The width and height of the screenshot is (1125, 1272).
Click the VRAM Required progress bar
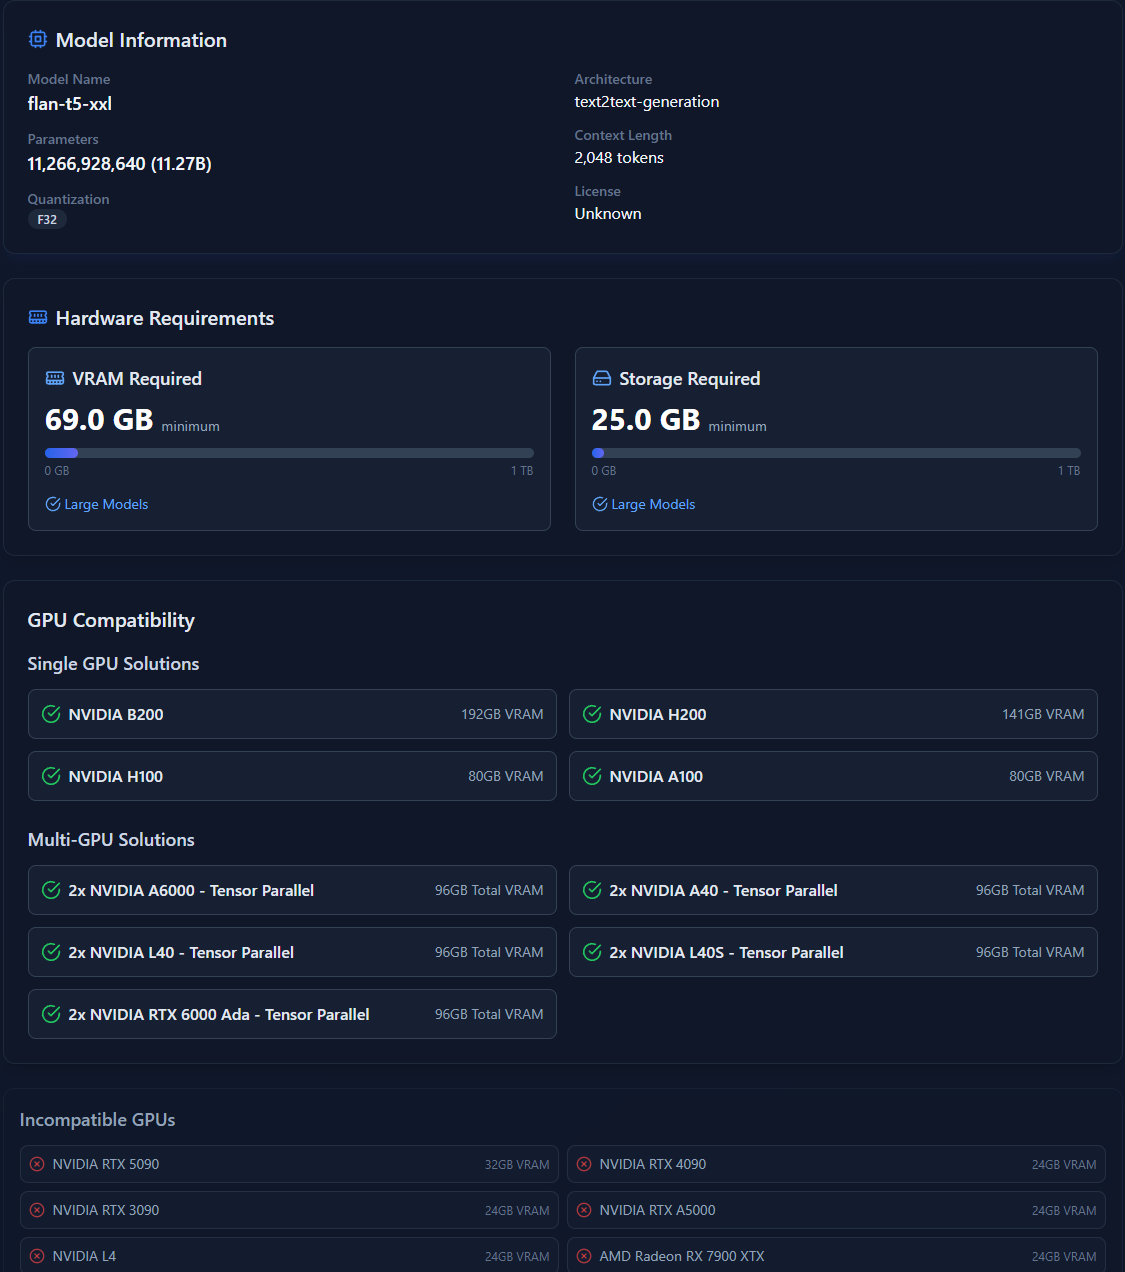(x=289, y=452)
